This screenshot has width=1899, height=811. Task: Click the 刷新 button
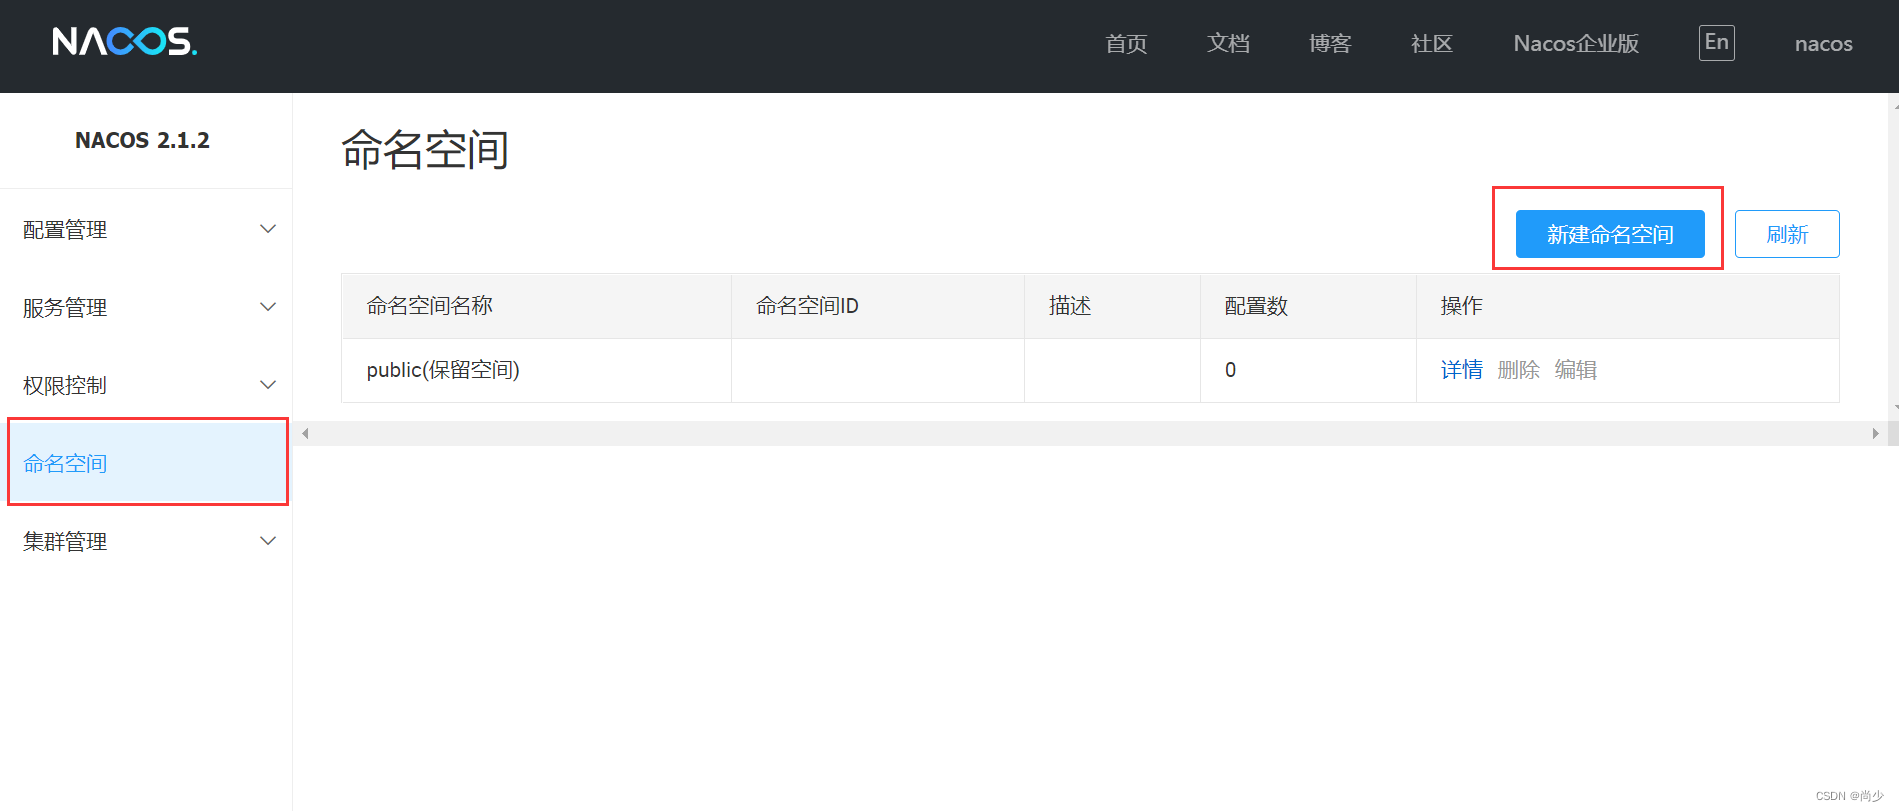pyautogui.click(x=1787, y=234)
